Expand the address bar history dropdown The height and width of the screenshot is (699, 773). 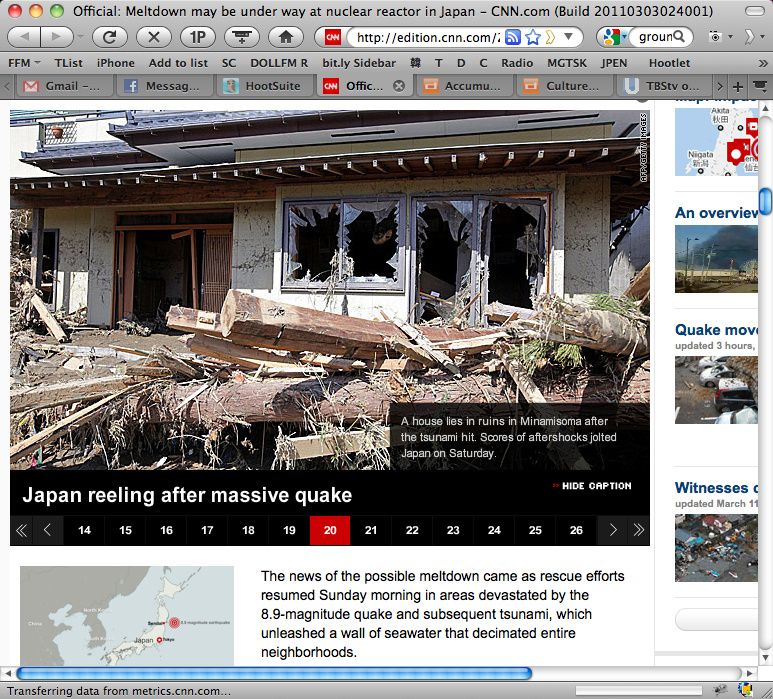tap(568, 38)
